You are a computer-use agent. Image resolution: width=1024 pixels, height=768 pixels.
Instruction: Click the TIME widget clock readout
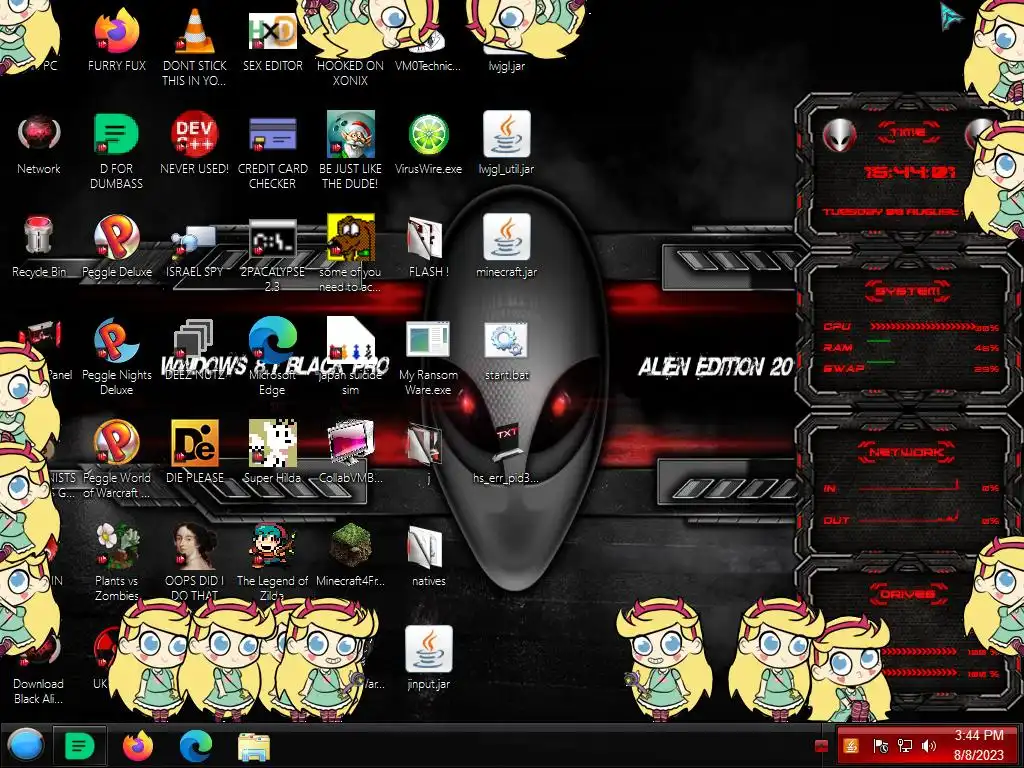point(909,172)
